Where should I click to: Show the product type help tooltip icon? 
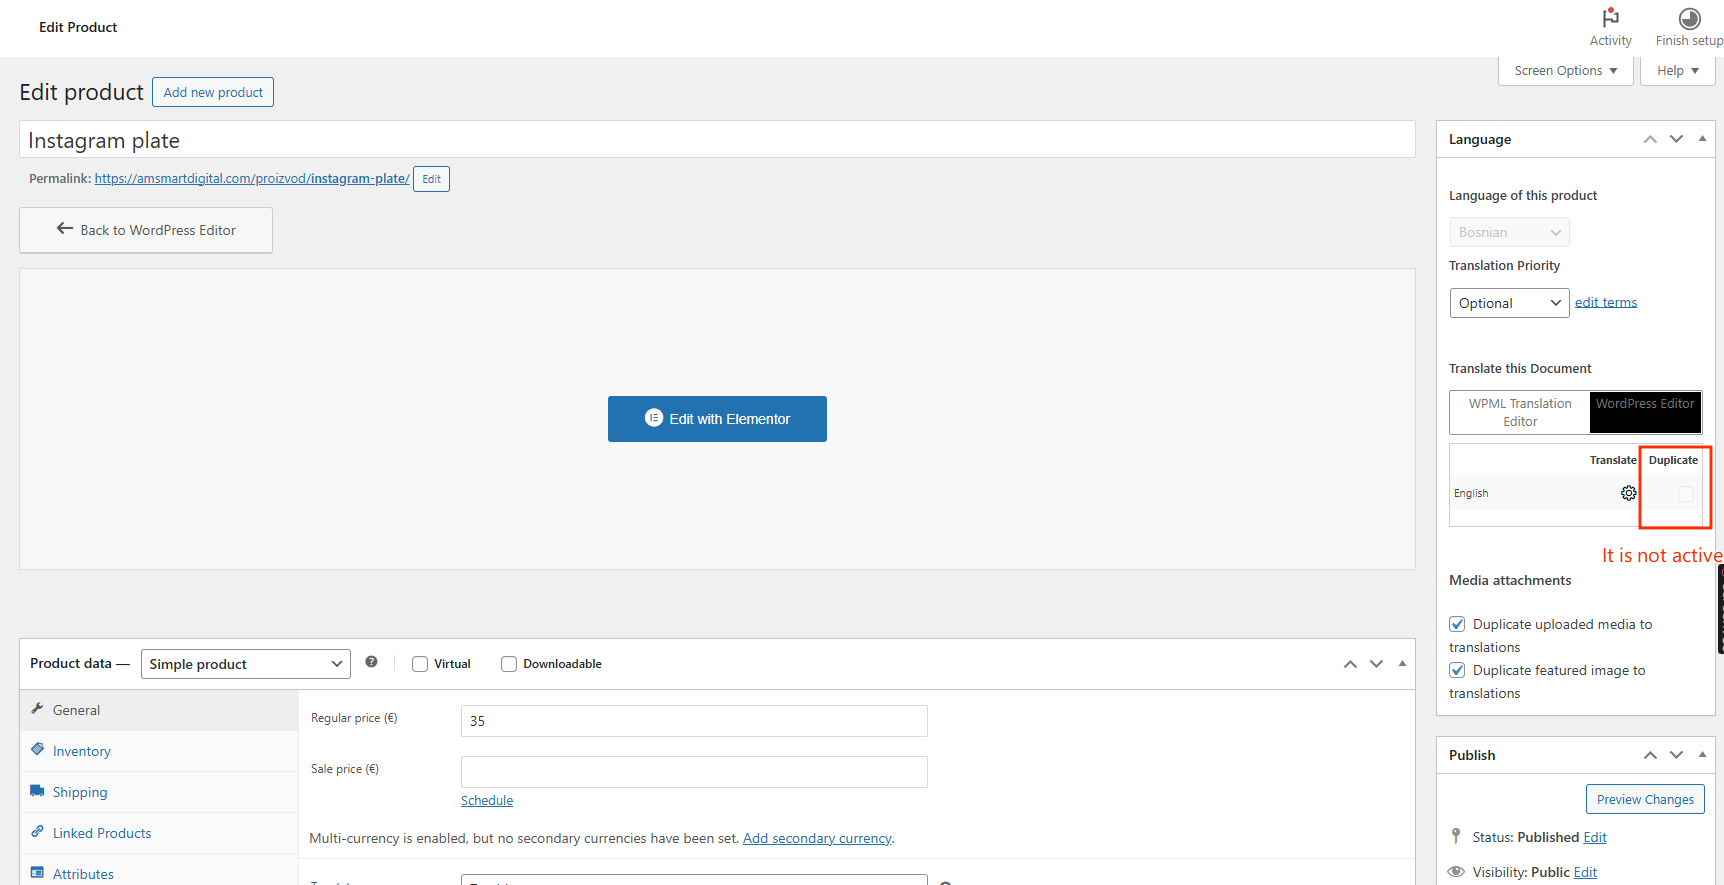(x=371, y=662)
